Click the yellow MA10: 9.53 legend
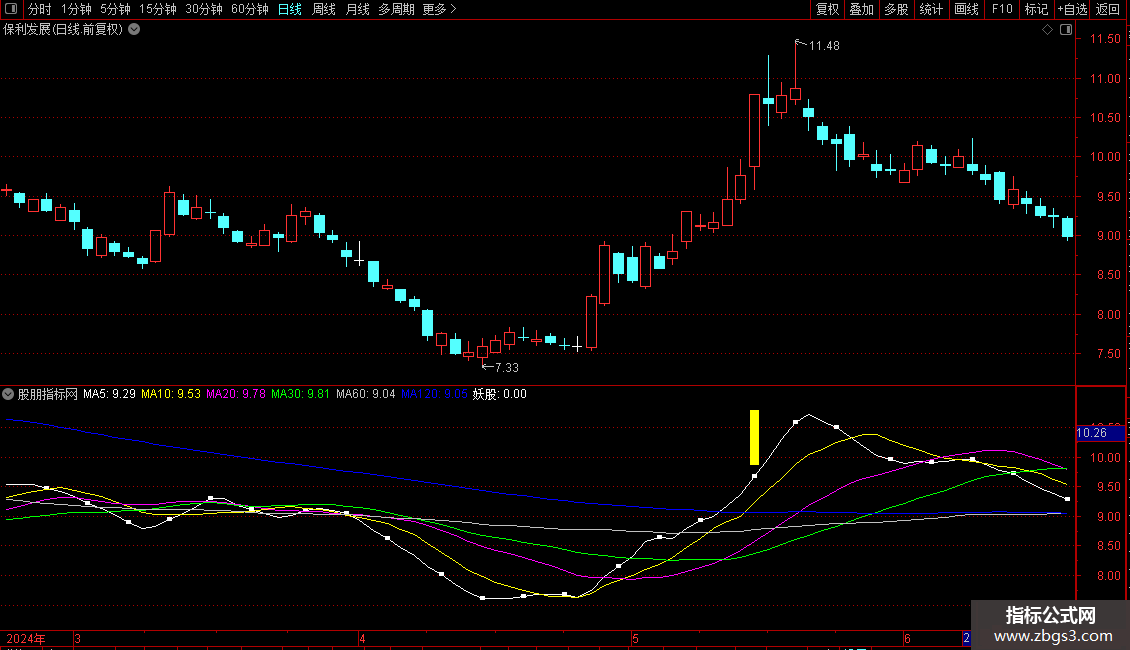 [171, 394]
